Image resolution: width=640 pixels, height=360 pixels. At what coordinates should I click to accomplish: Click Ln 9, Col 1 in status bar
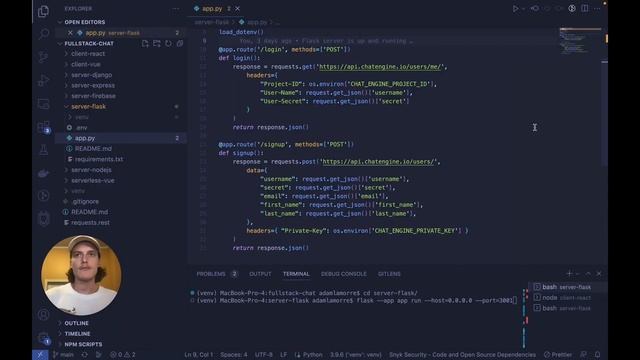(198, 355)
